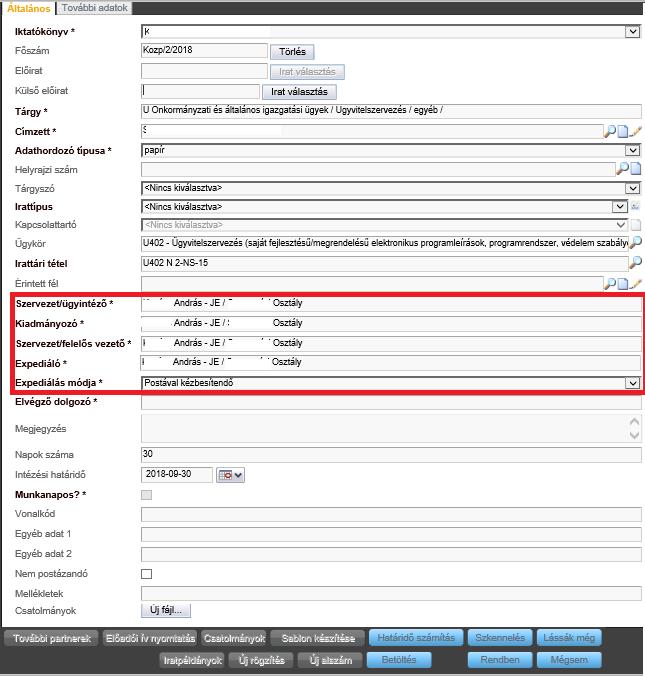Search for a Címzett with magnifier icon

tap(610, 131)
